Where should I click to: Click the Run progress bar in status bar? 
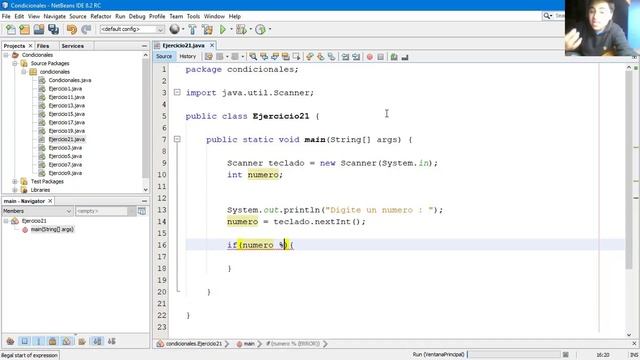point(514,355)
